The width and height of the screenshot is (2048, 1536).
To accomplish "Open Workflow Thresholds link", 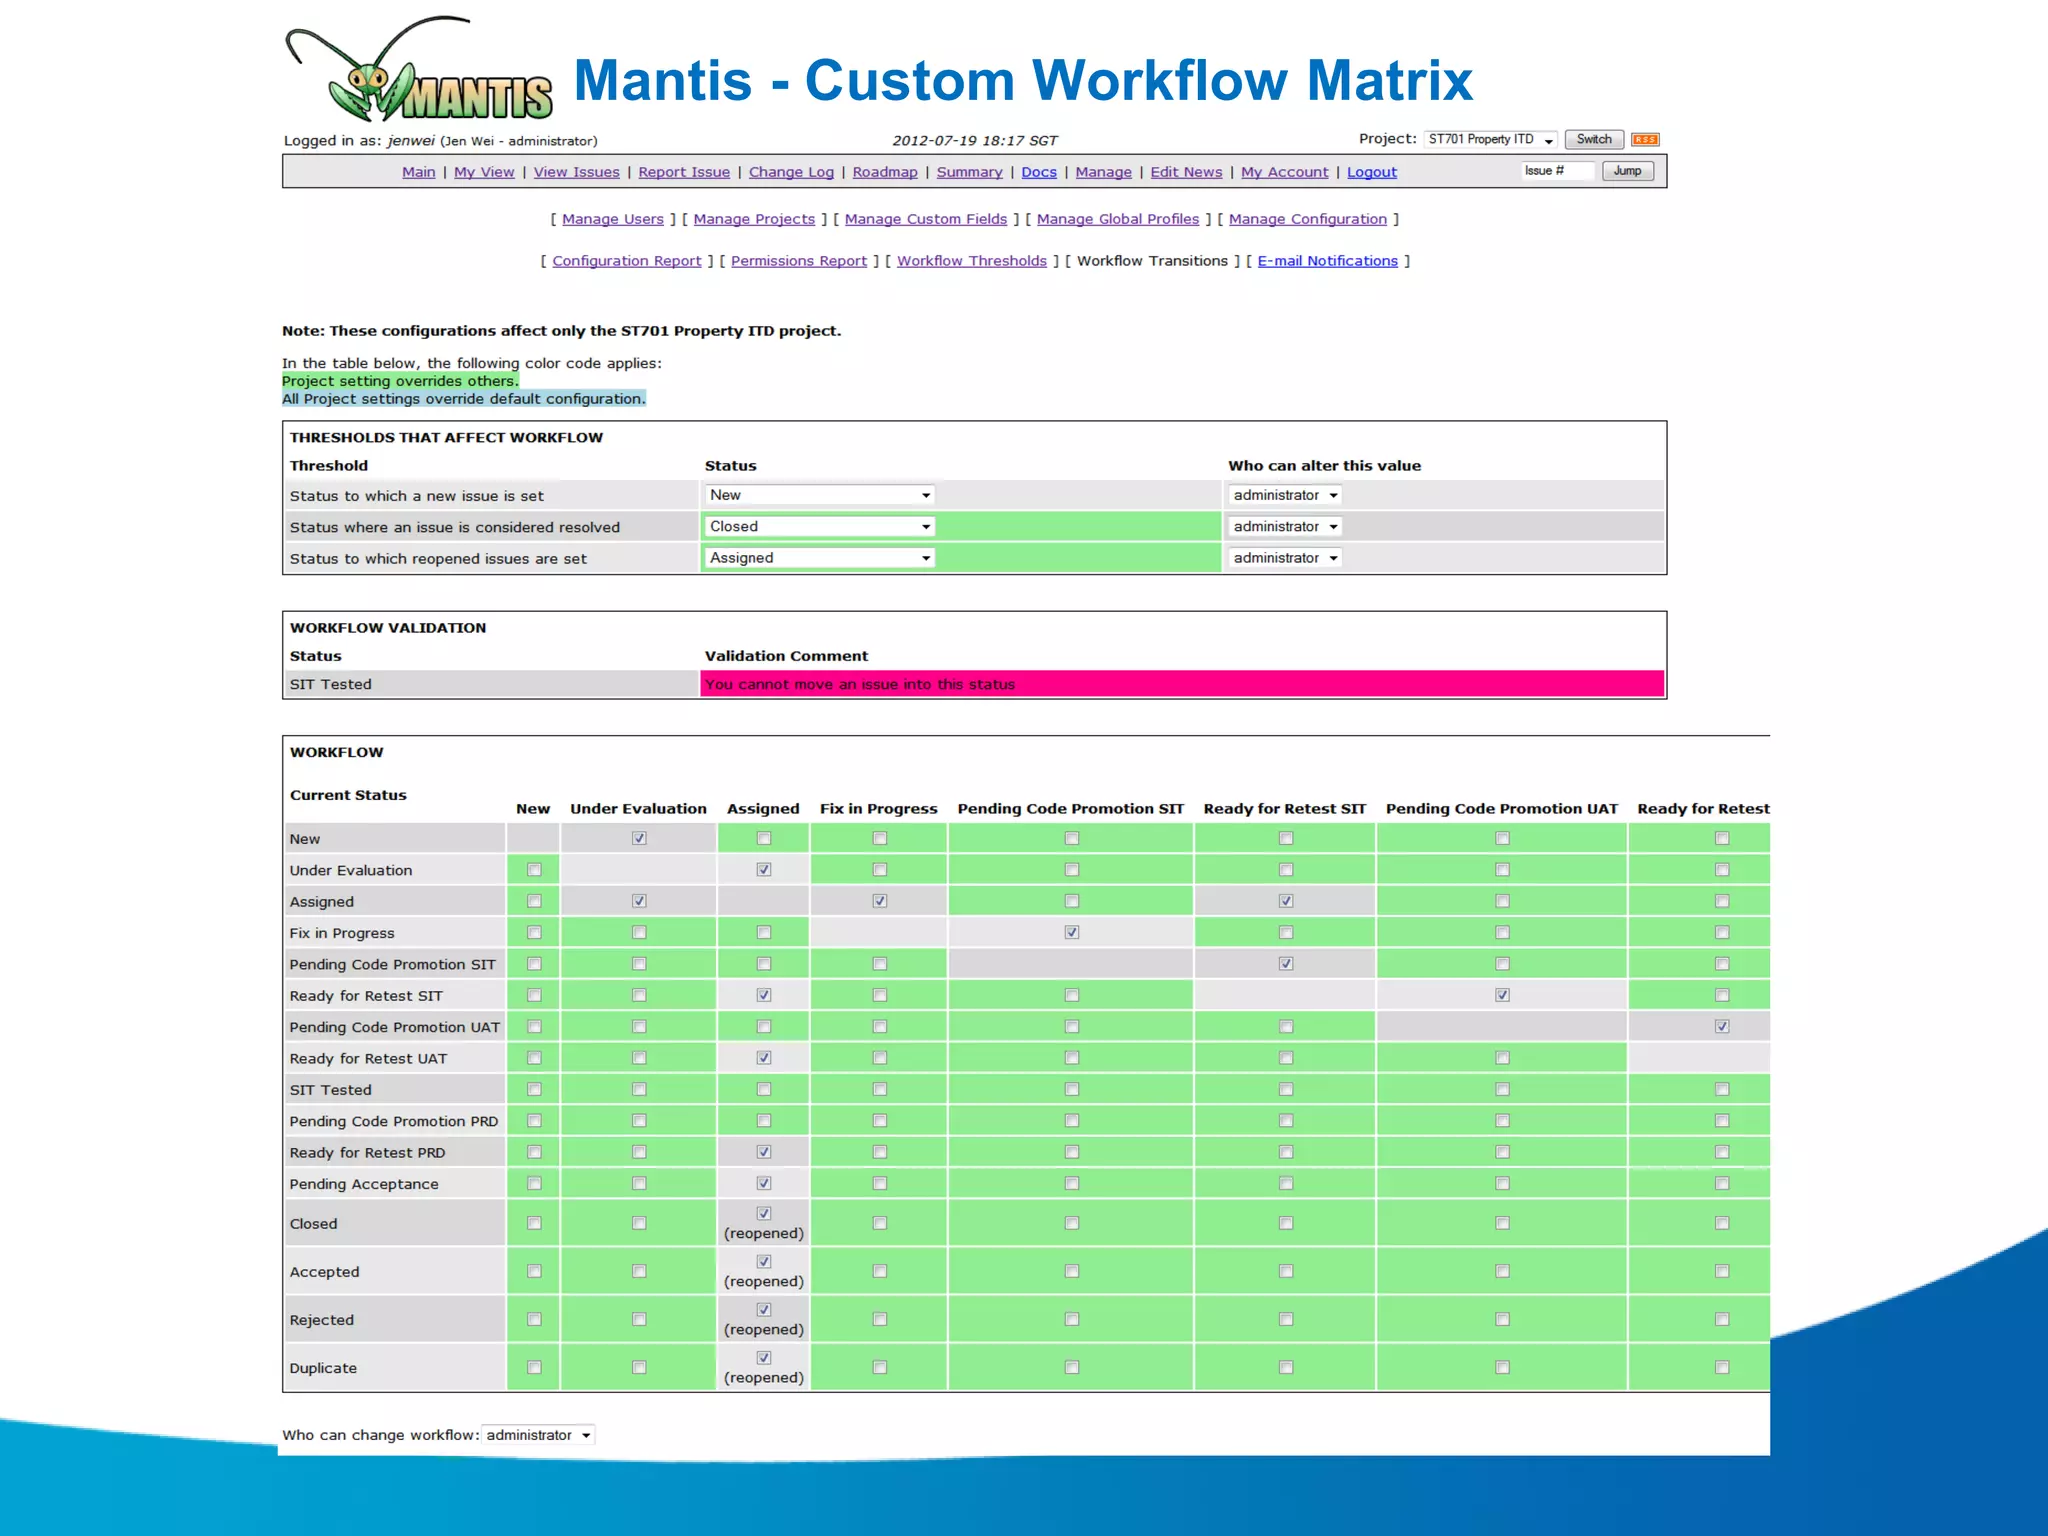I will click(x=972, y=261).
